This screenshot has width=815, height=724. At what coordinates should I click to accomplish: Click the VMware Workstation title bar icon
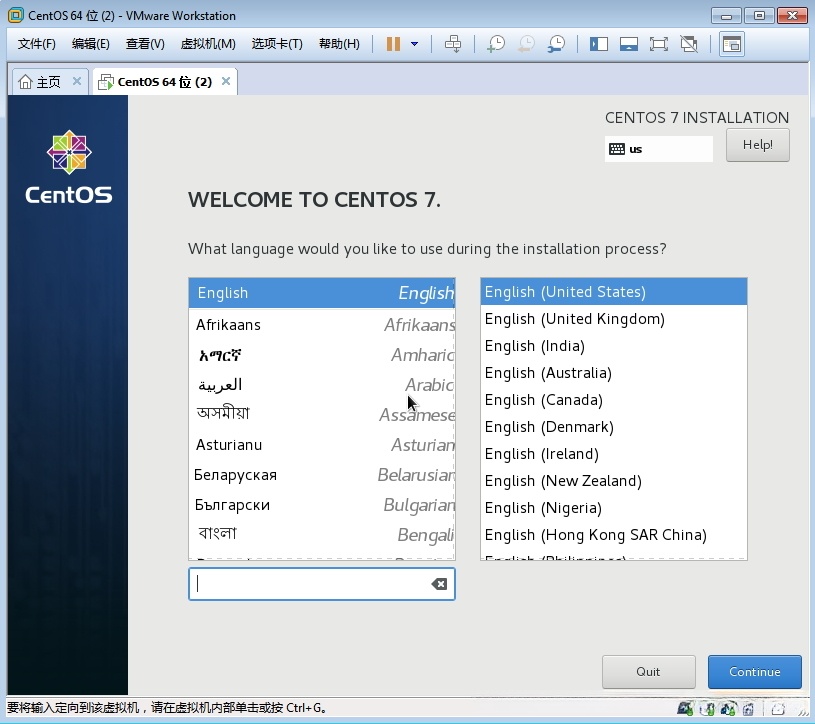(15, 16)
